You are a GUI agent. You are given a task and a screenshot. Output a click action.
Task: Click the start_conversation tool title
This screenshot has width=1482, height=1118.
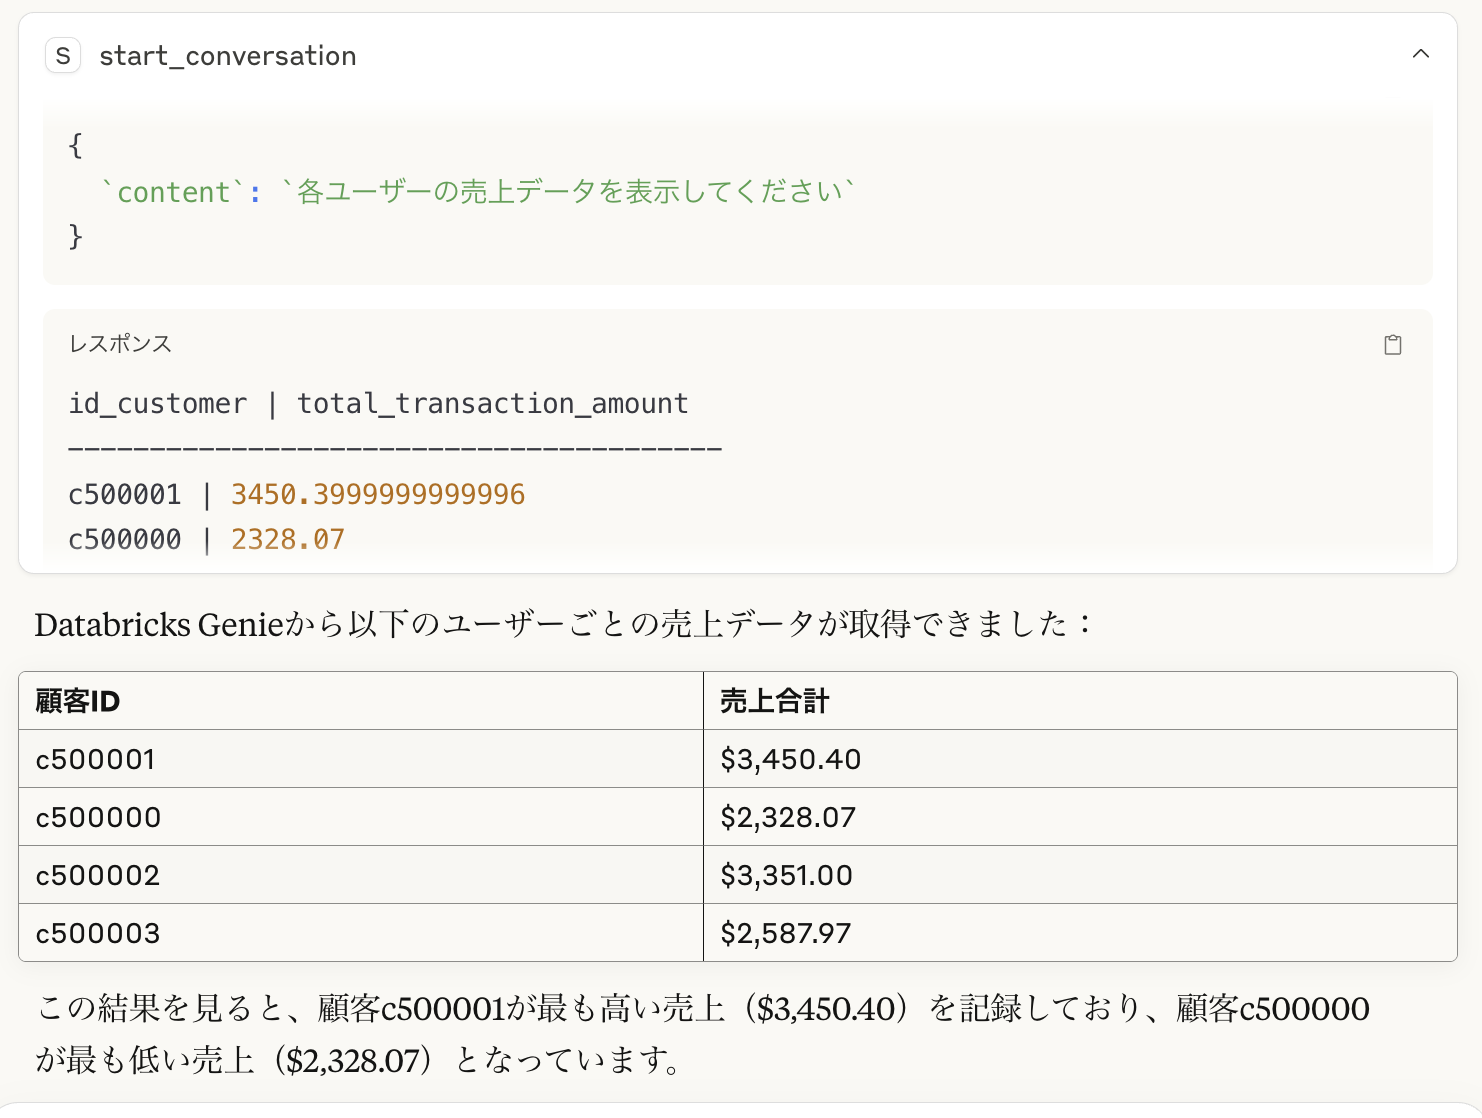[227, 56]
